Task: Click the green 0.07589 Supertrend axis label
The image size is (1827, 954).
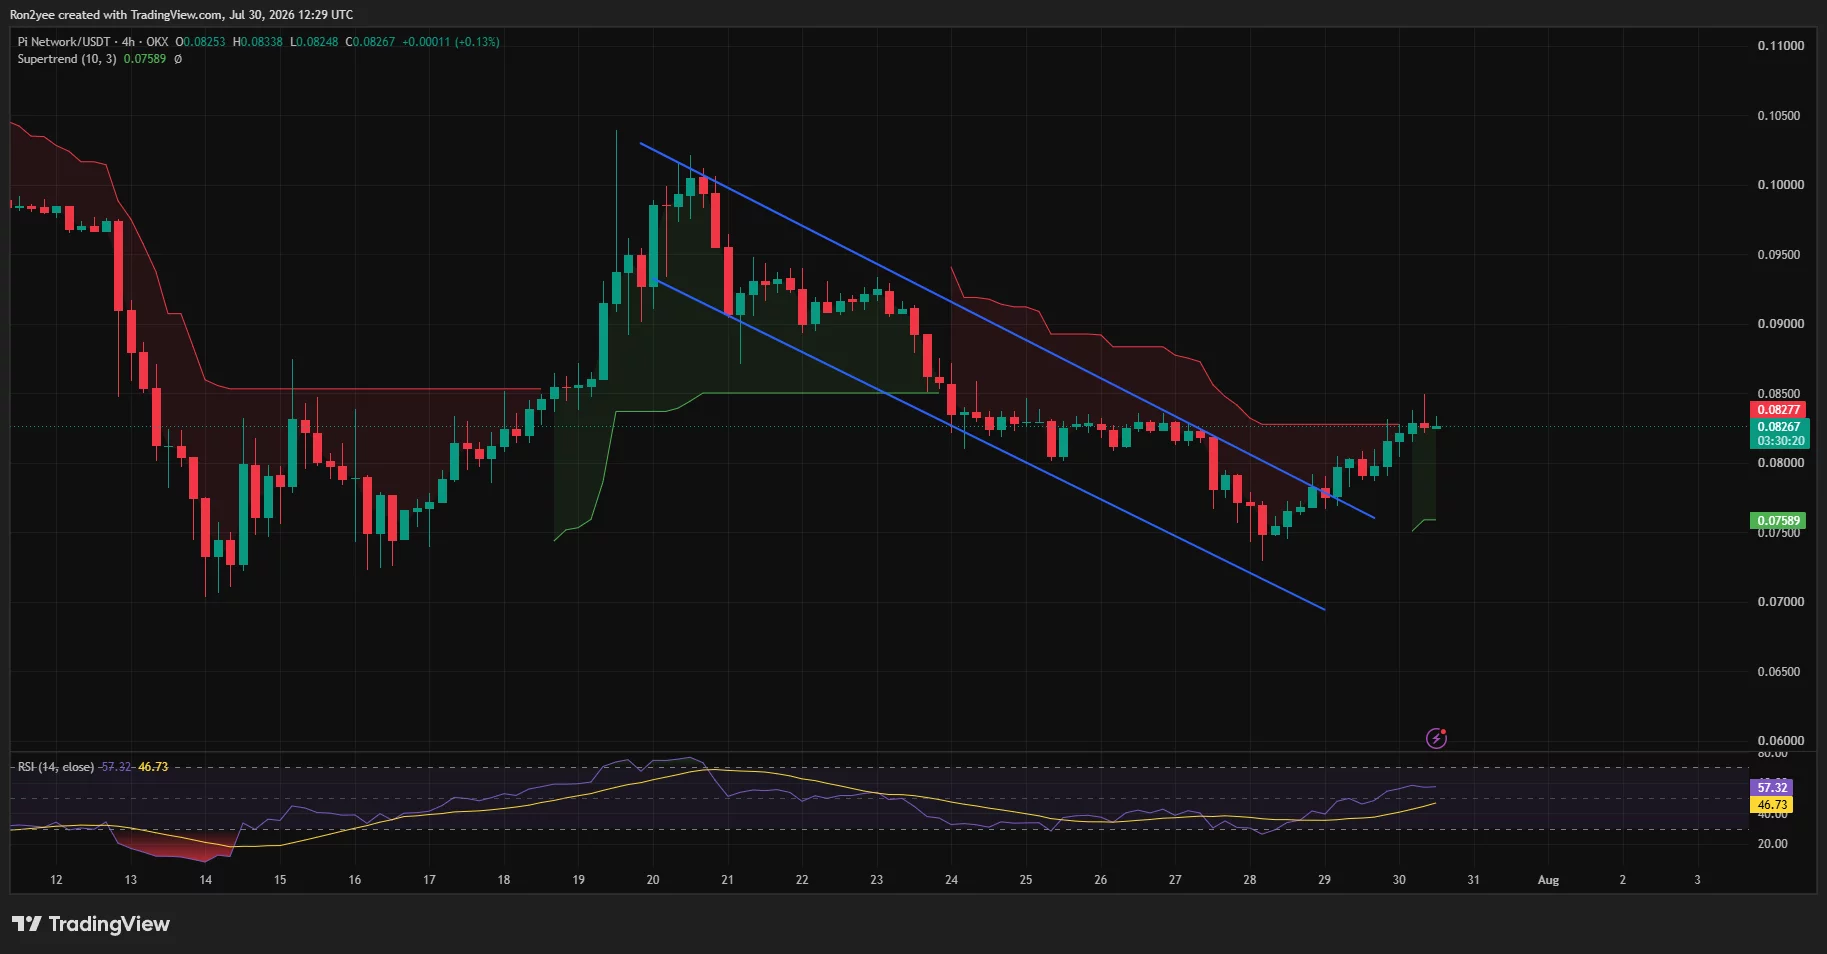Action: point(1779,521)
